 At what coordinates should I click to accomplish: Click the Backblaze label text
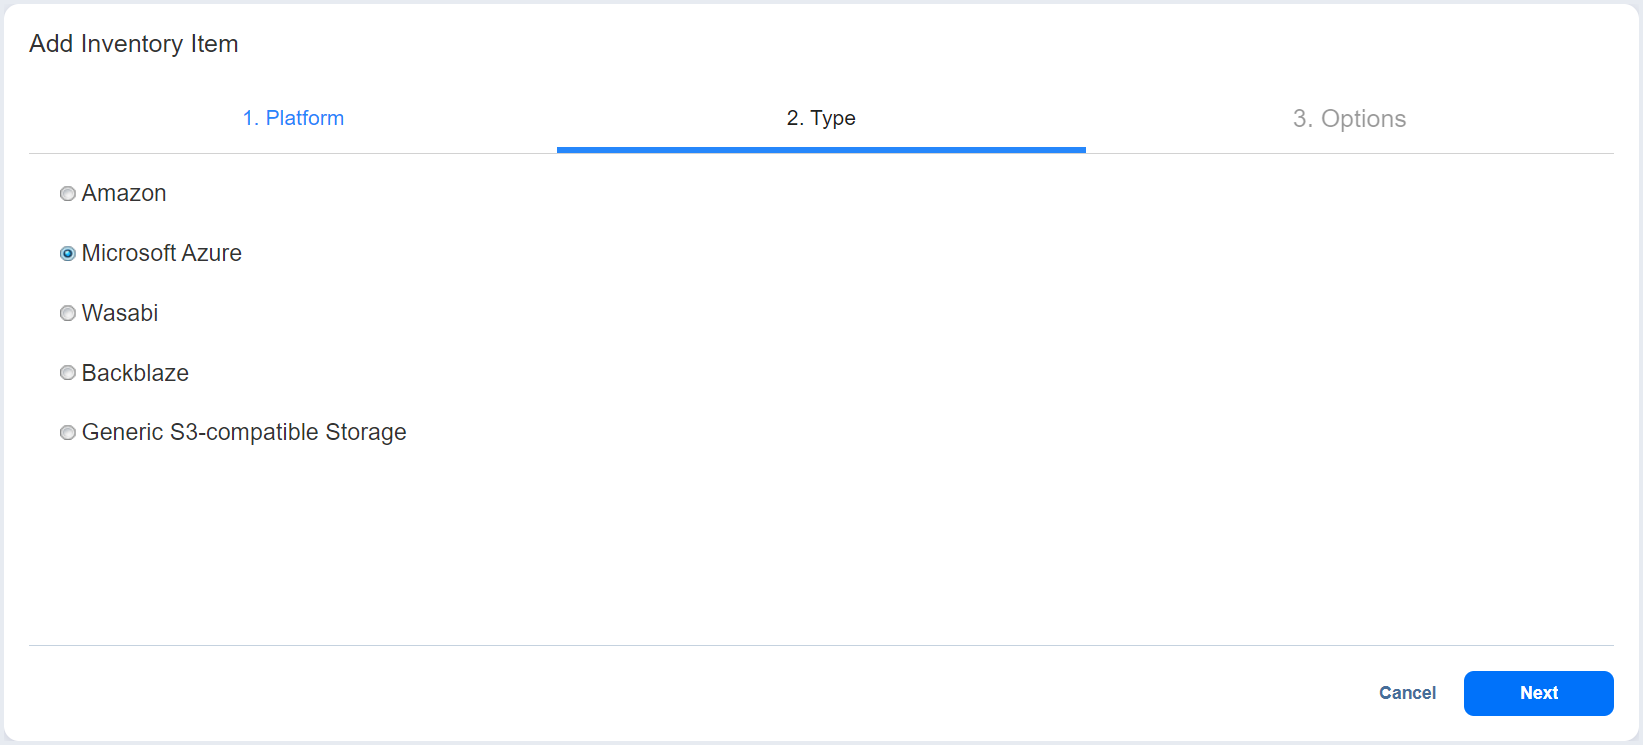click(135, 372)
